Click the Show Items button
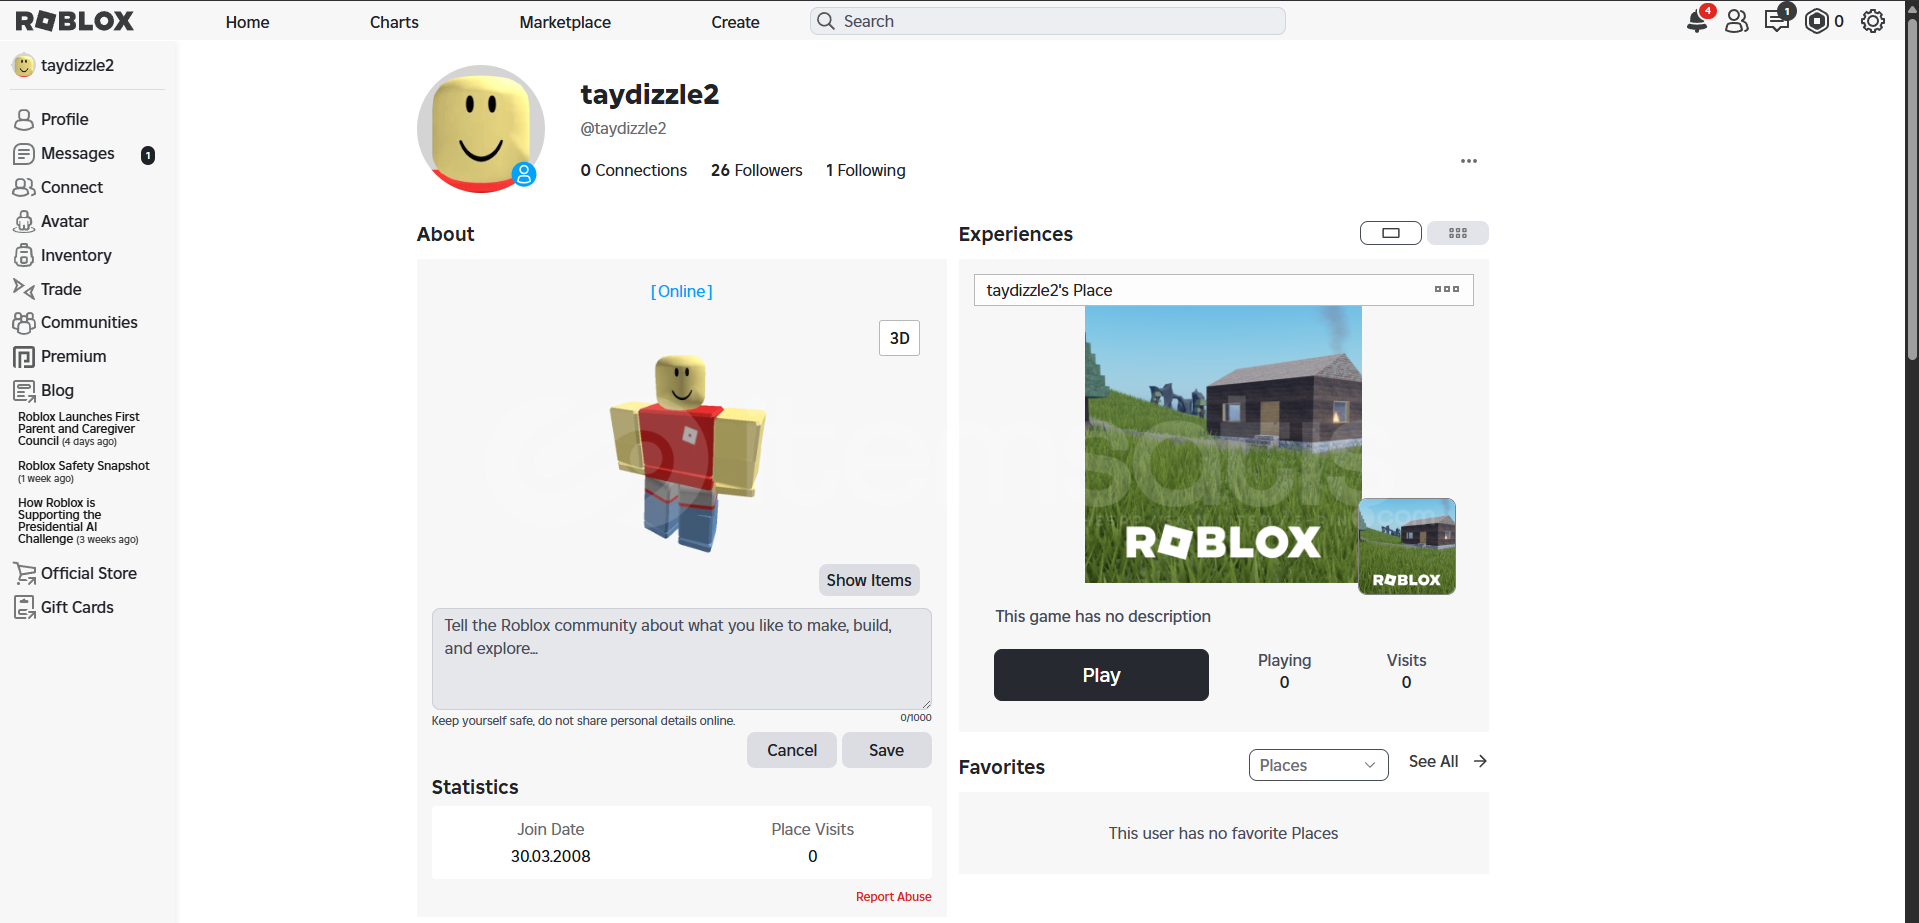The image size is (1919, 923). [869, 580]
